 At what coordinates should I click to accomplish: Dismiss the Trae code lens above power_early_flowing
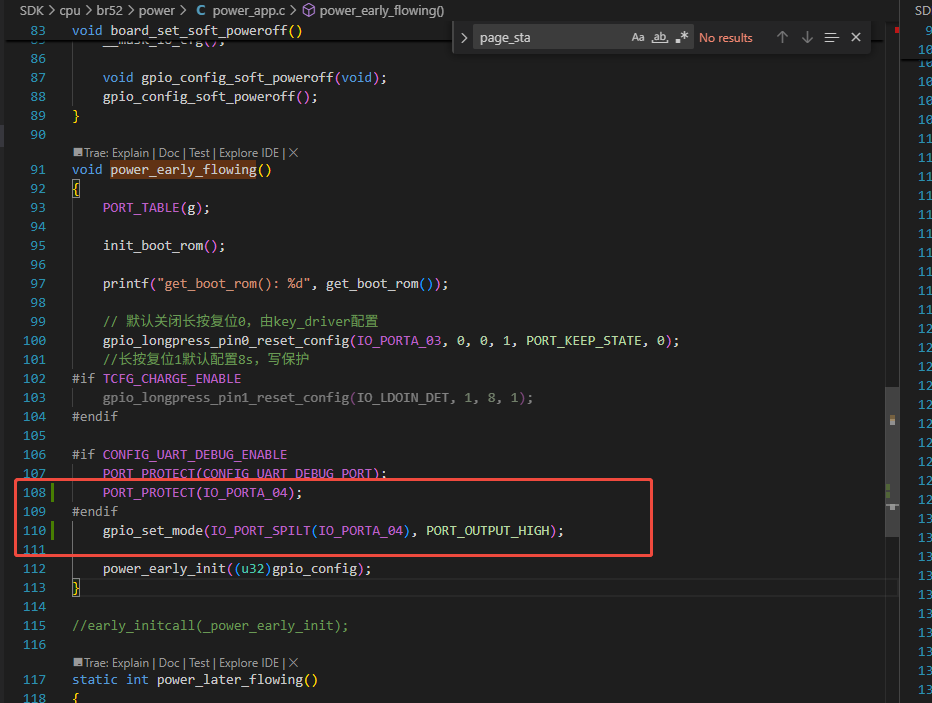click(294, 153)
